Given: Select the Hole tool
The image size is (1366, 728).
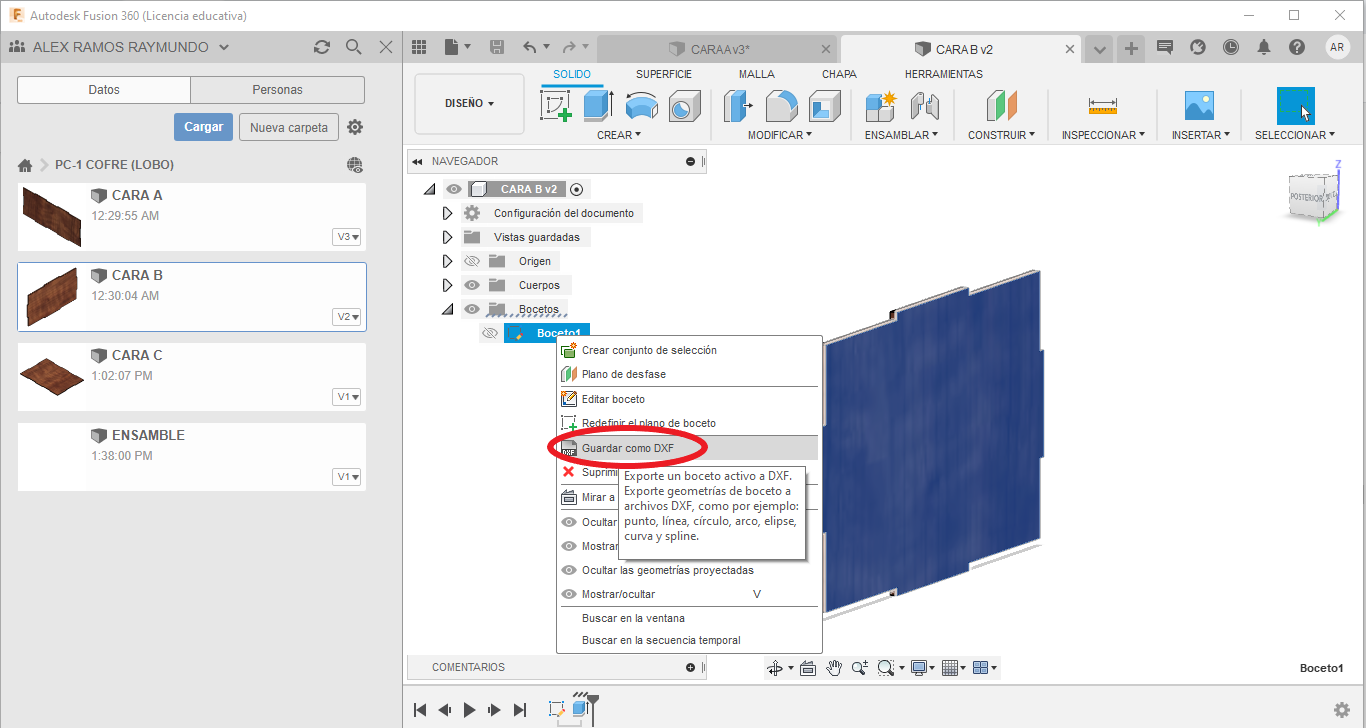Looking at the screenshot, I should pyautogui.click(x=684, y=106).
